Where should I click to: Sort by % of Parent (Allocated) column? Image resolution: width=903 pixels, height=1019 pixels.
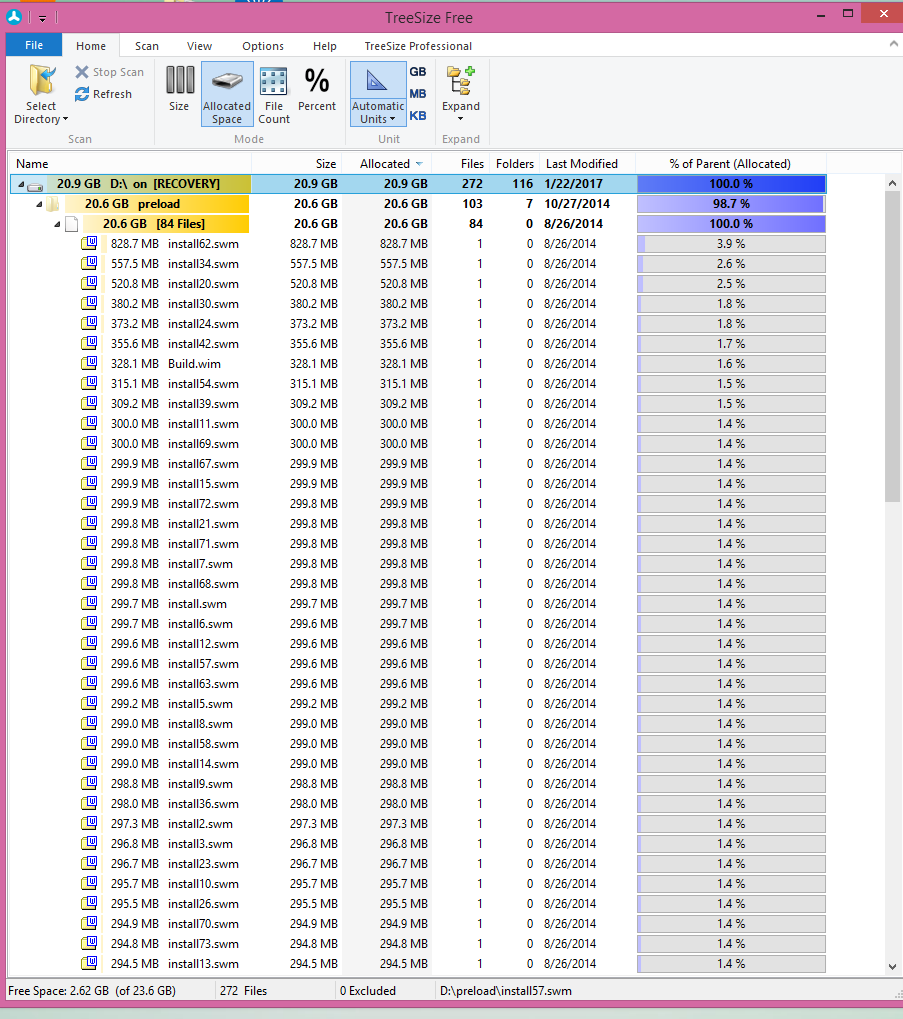731,164
